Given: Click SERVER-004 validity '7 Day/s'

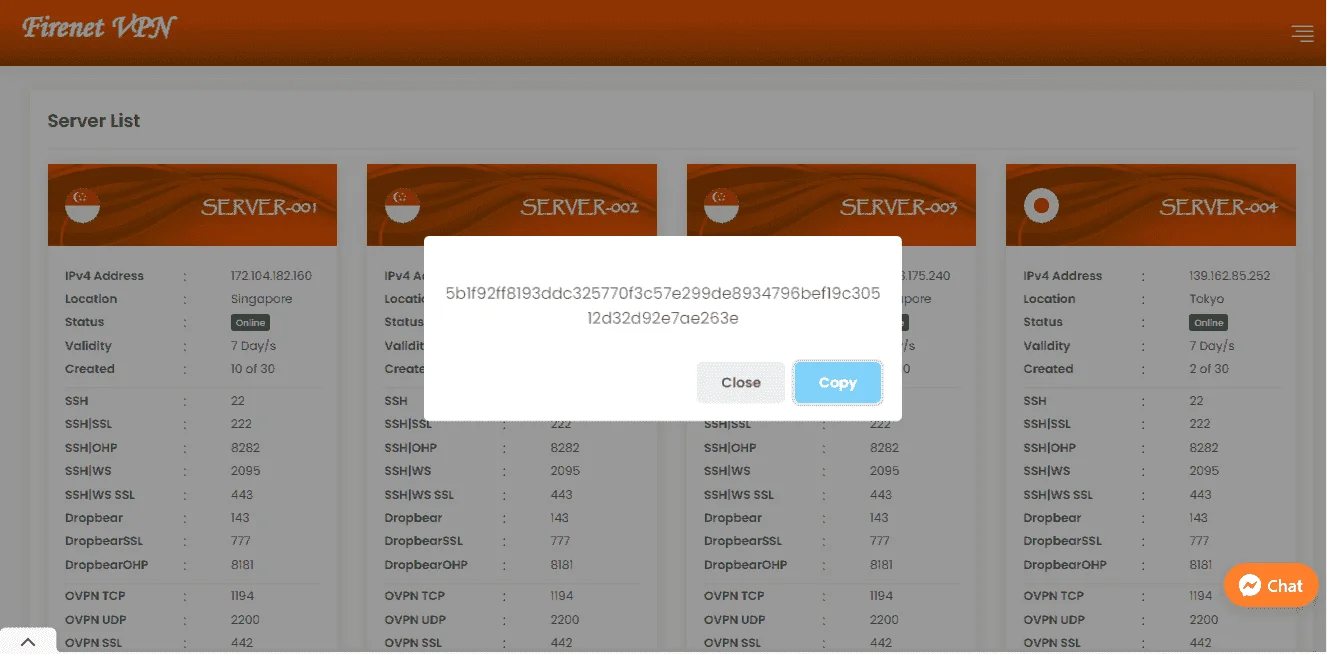Looking at the screenshot, I should (1212, 346).
